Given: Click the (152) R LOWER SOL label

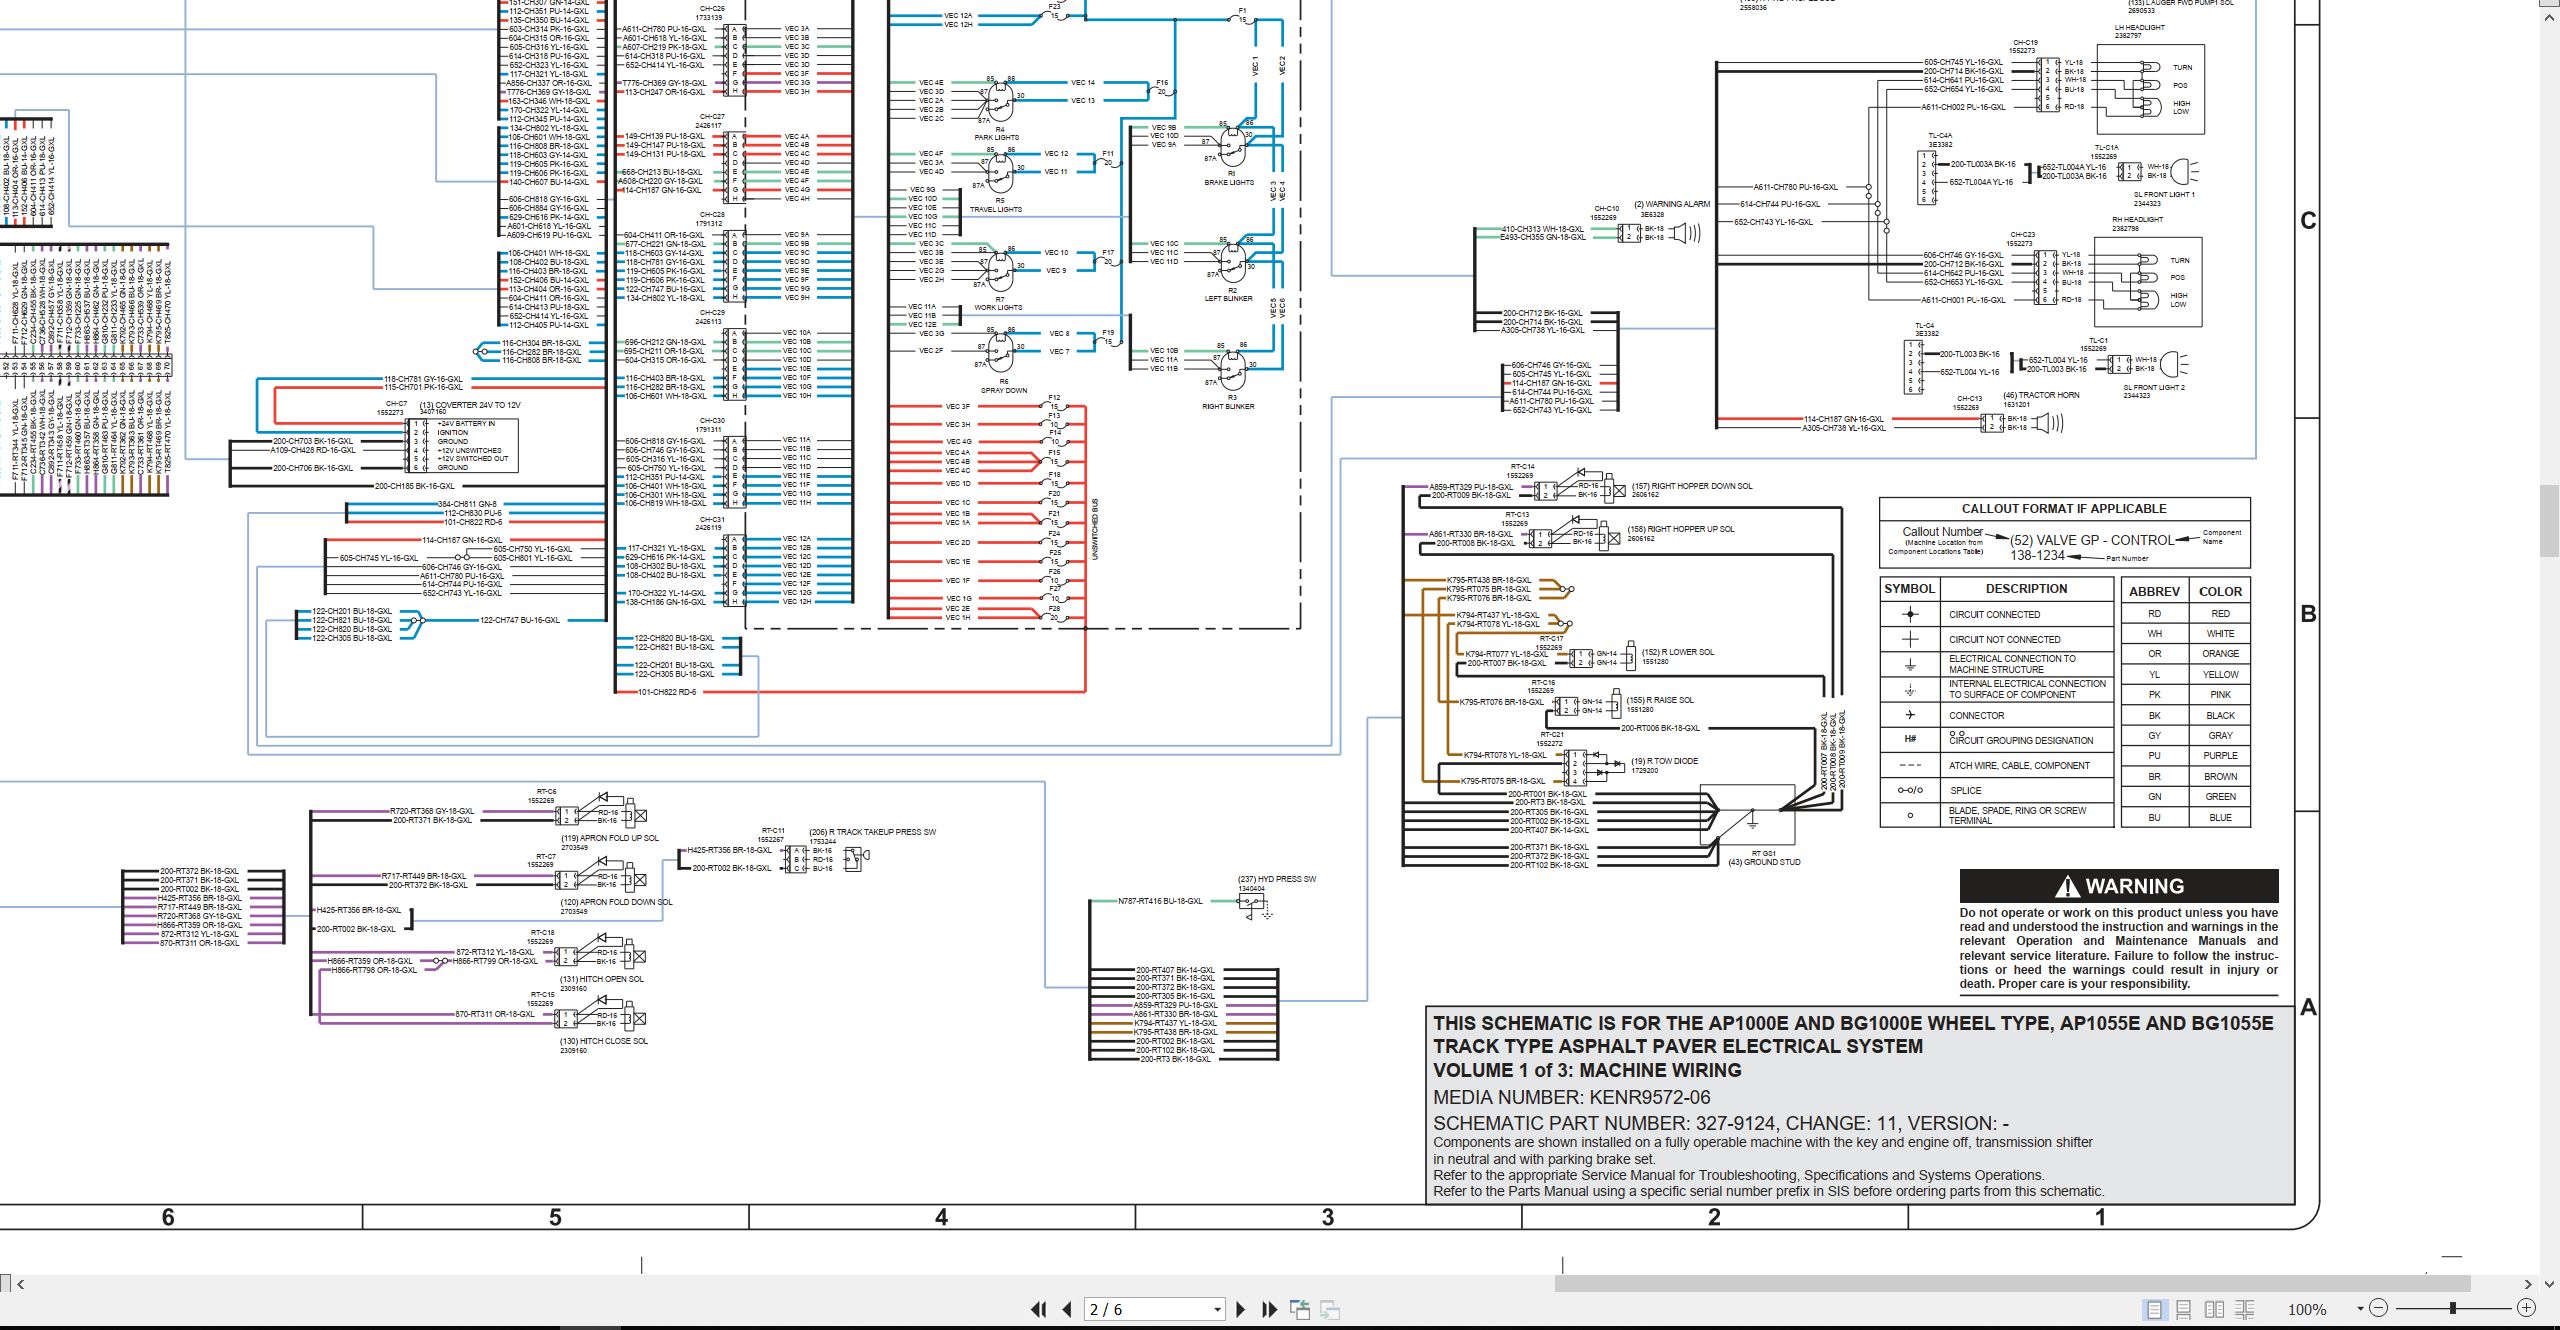Looking at the screenshot, I should pos(1678,652).
